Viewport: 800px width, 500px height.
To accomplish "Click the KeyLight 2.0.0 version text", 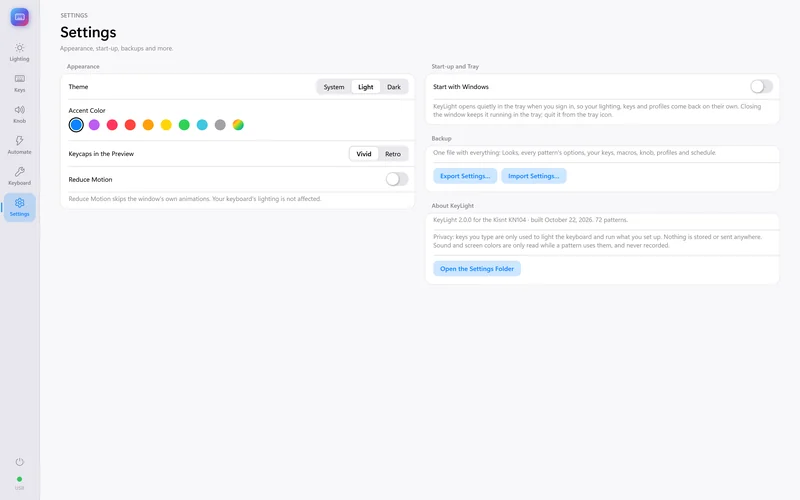I will coord(530,220).
